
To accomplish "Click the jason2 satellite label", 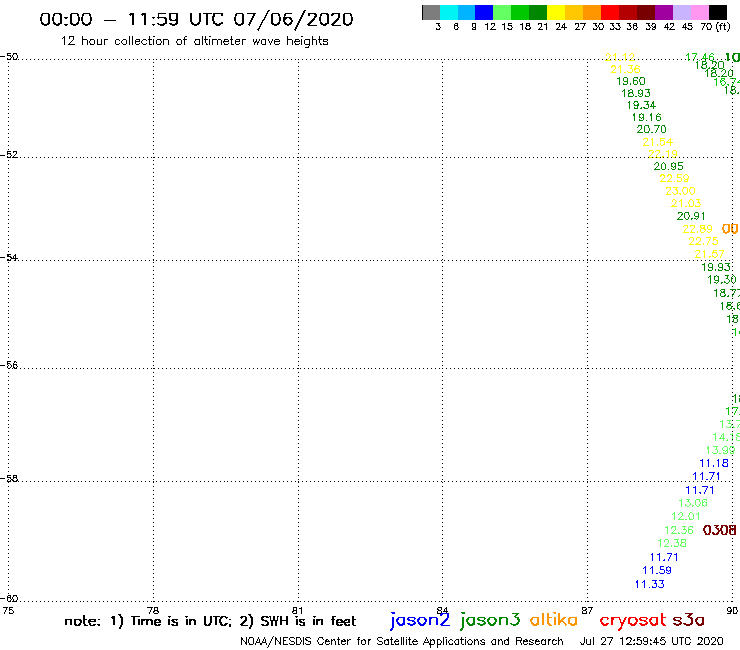I will point(420,620).
